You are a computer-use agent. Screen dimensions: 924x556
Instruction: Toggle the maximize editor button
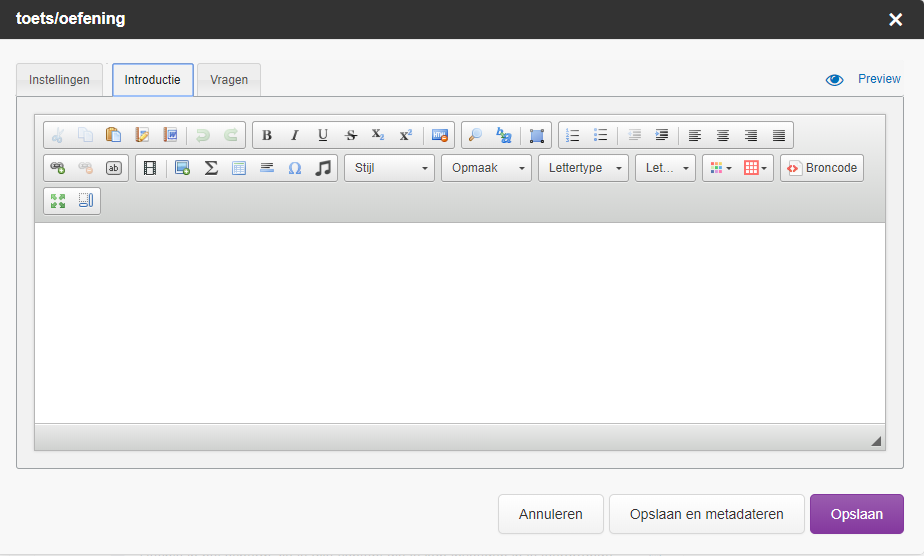tap(58, 201)
